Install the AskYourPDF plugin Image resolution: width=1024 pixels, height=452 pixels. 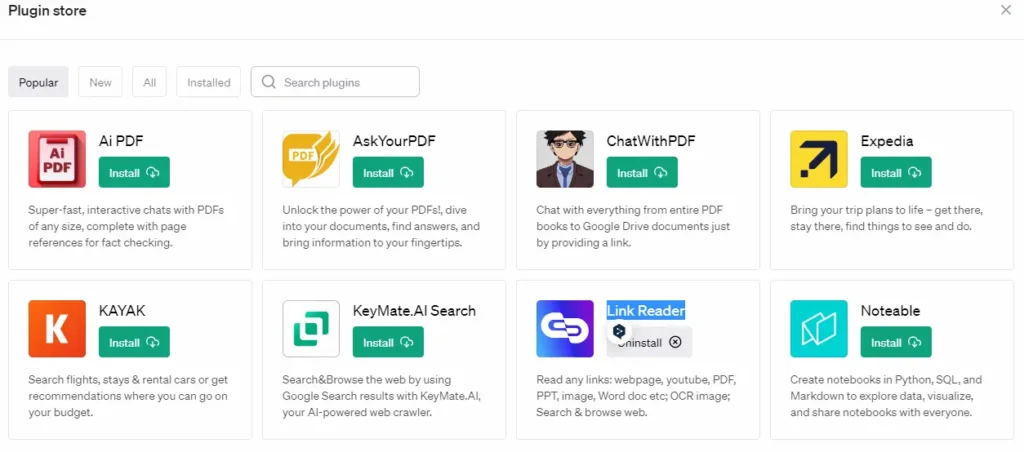[x=388, y=172]
